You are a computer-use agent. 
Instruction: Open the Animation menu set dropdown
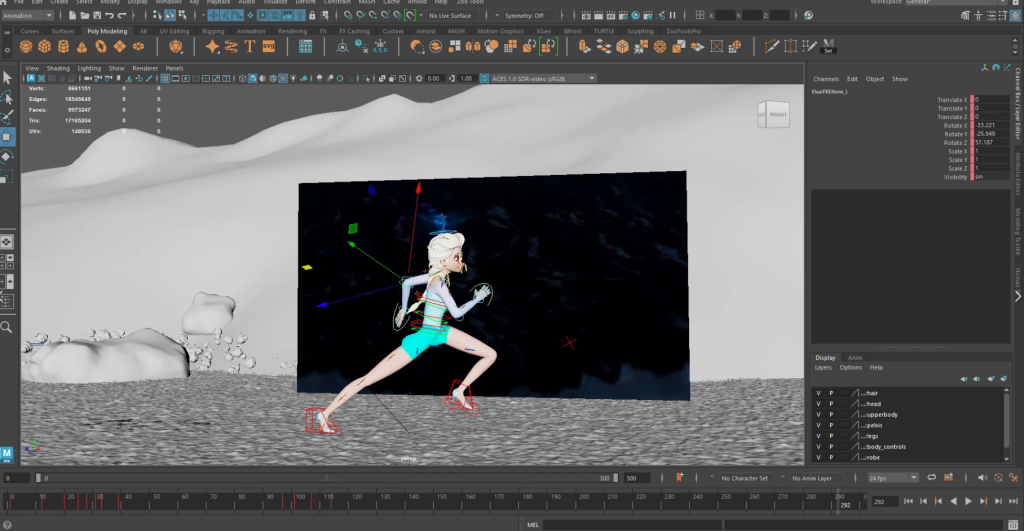click(x=27, y=15)
